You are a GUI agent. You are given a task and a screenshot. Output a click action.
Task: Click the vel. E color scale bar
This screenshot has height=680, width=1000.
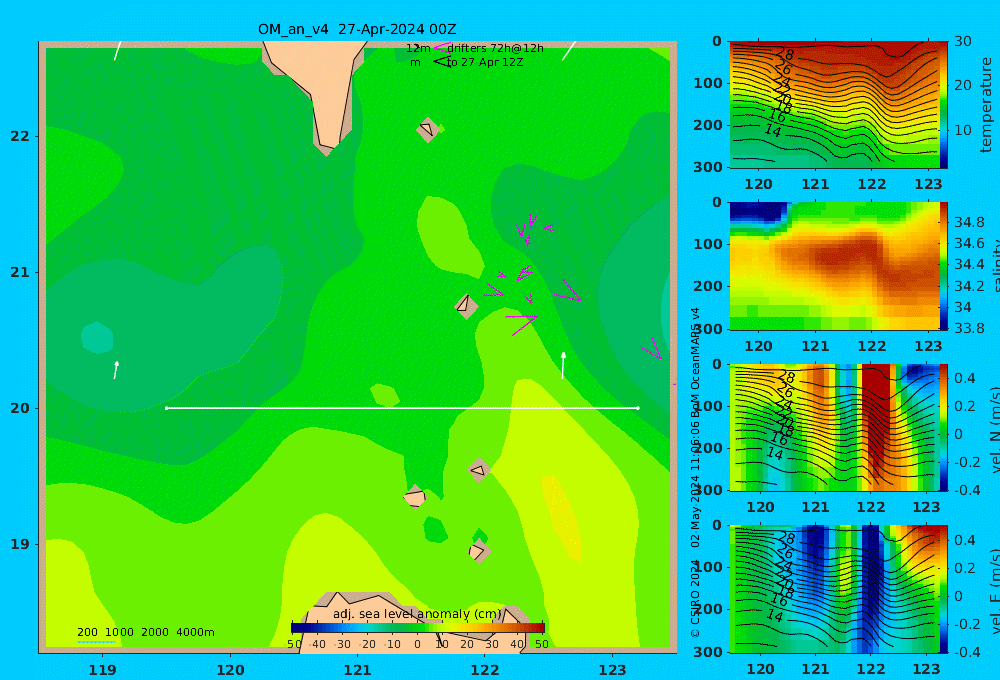(943, 589)
